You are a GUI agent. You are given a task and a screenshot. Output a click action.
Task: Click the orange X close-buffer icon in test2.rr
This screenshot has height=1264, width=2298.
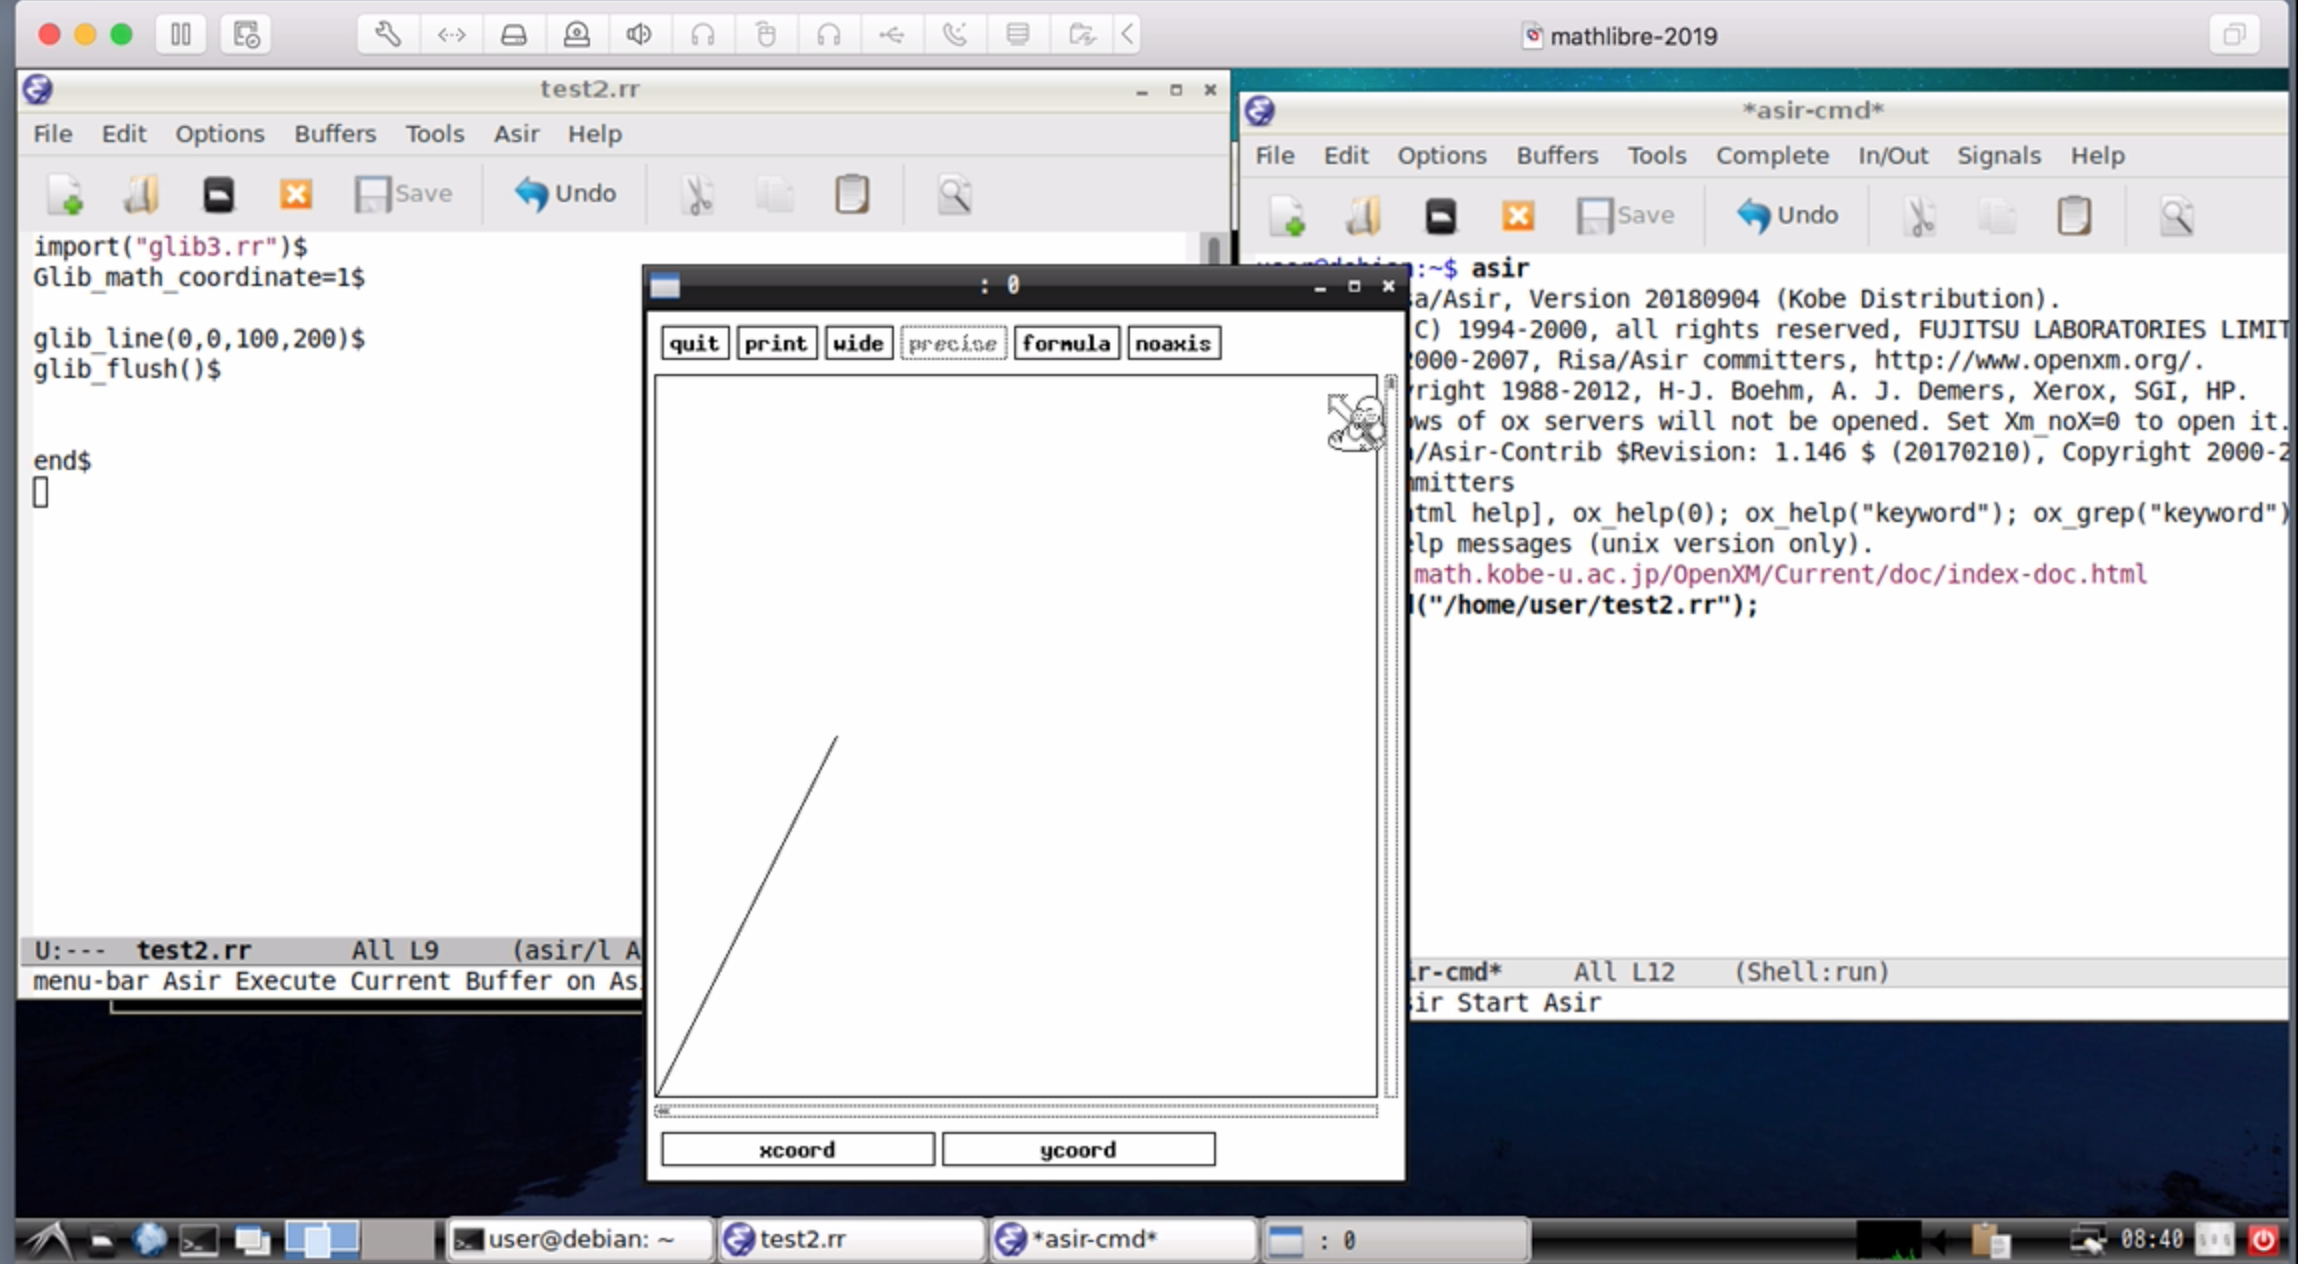[295, 194]
